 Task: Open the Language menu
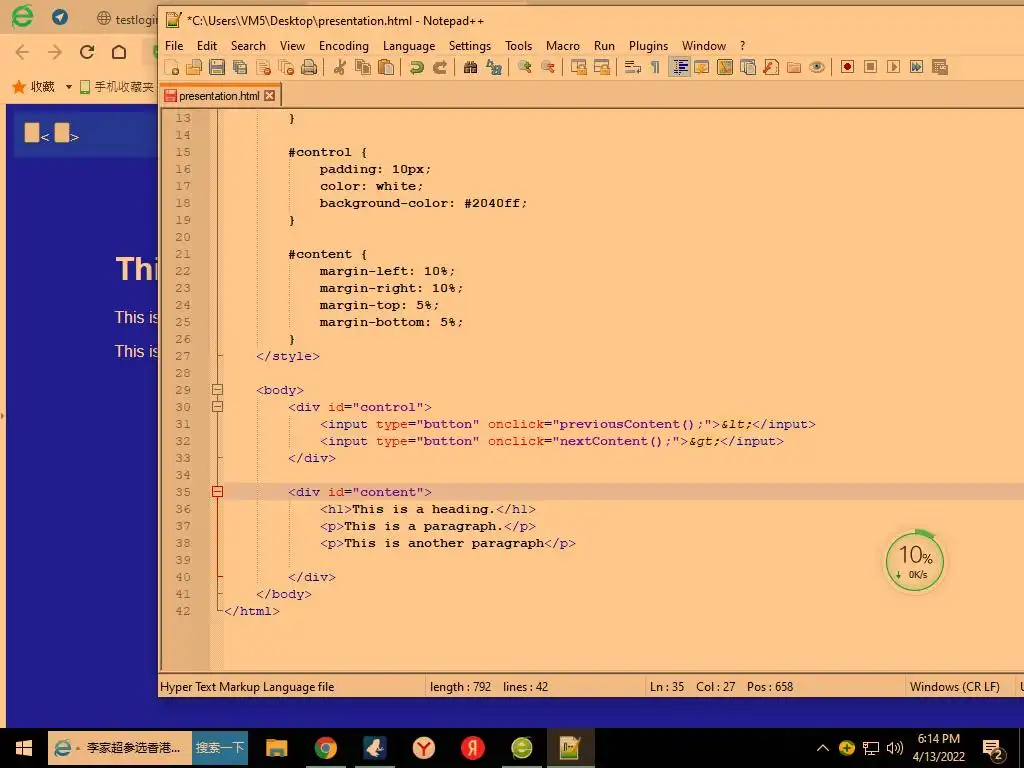tap(409, 46)
